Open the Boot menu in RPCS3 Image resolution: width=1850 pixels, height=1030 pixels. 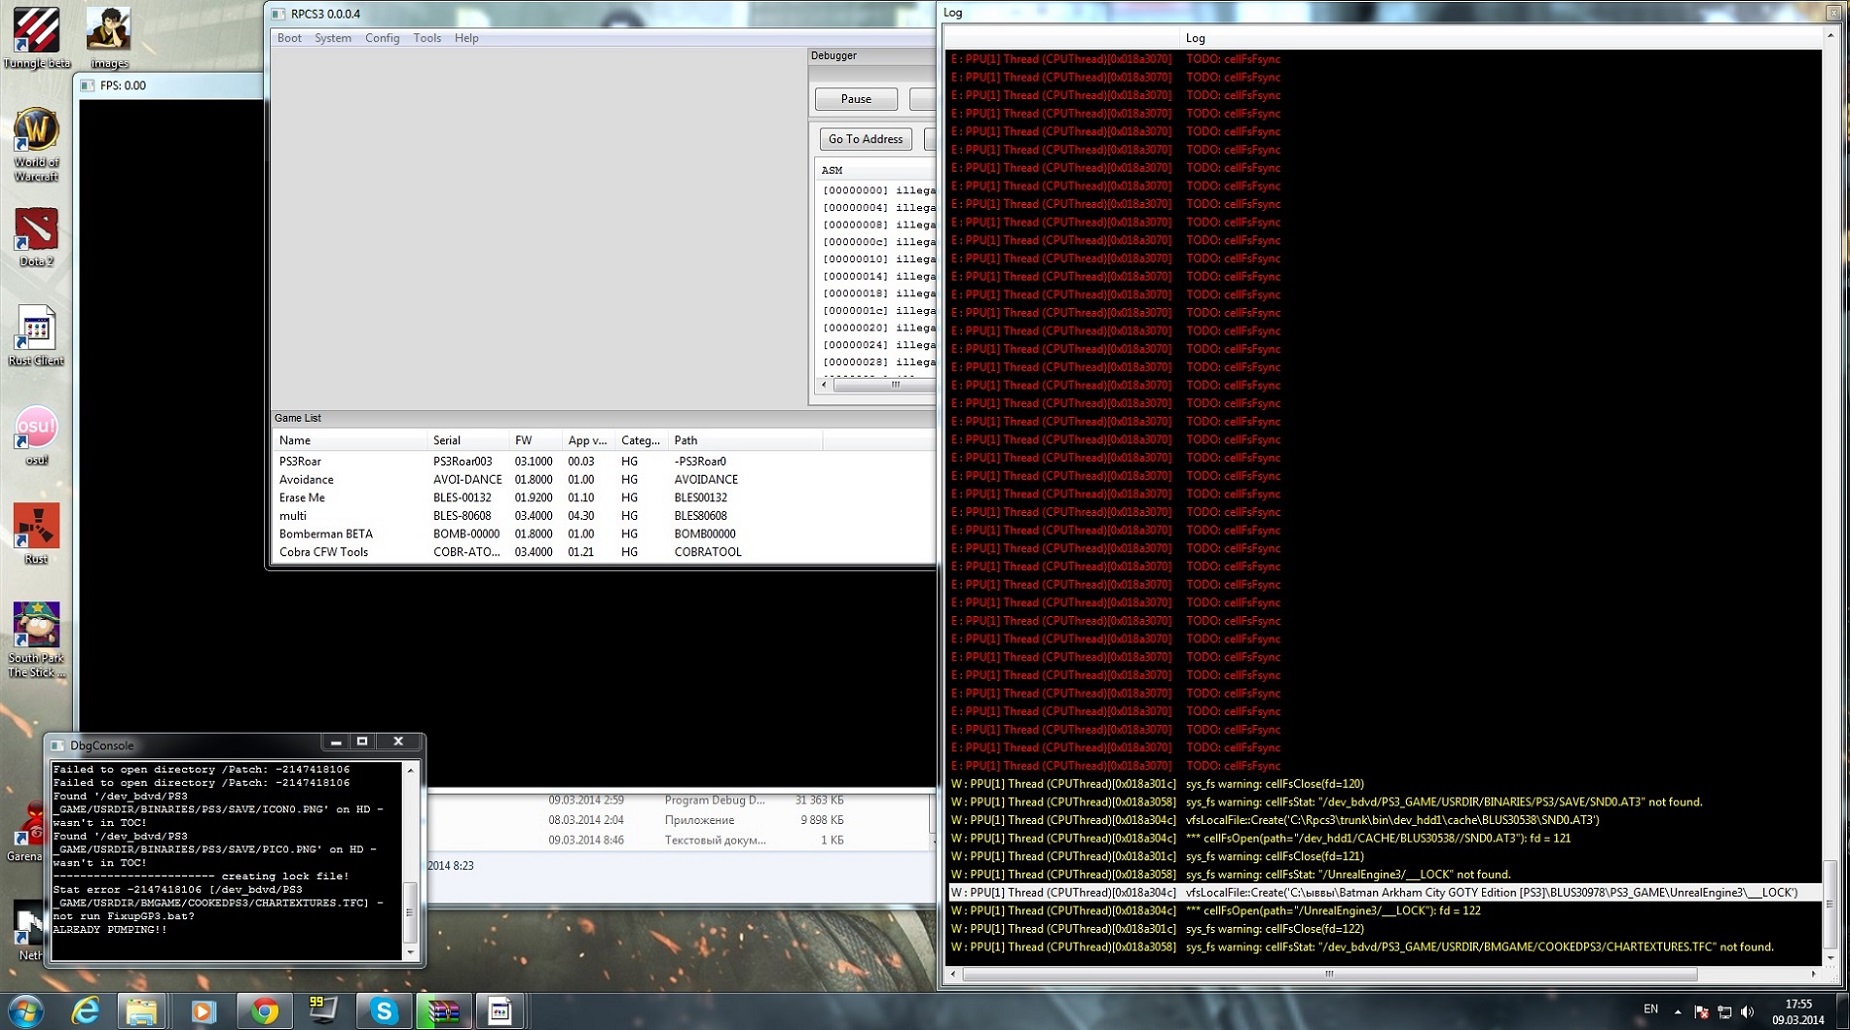point(289,38)
